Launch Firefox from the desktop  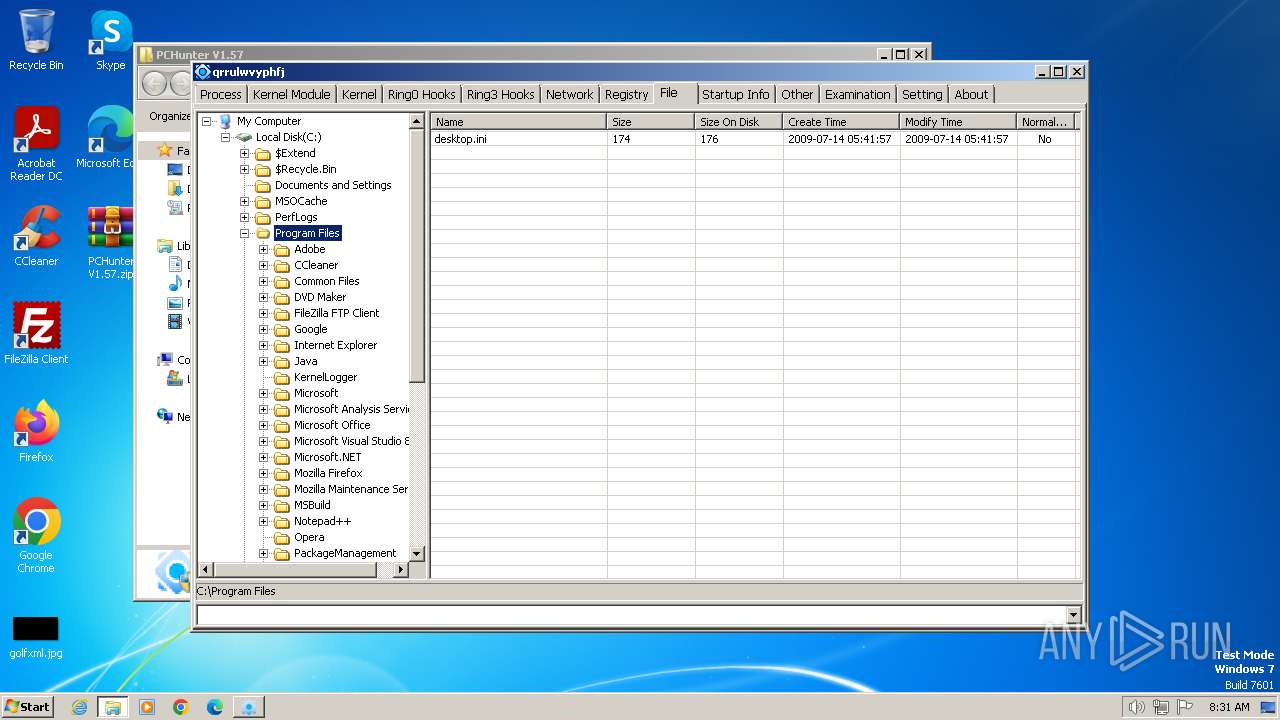pyautogui.click(x=36, y=432)
